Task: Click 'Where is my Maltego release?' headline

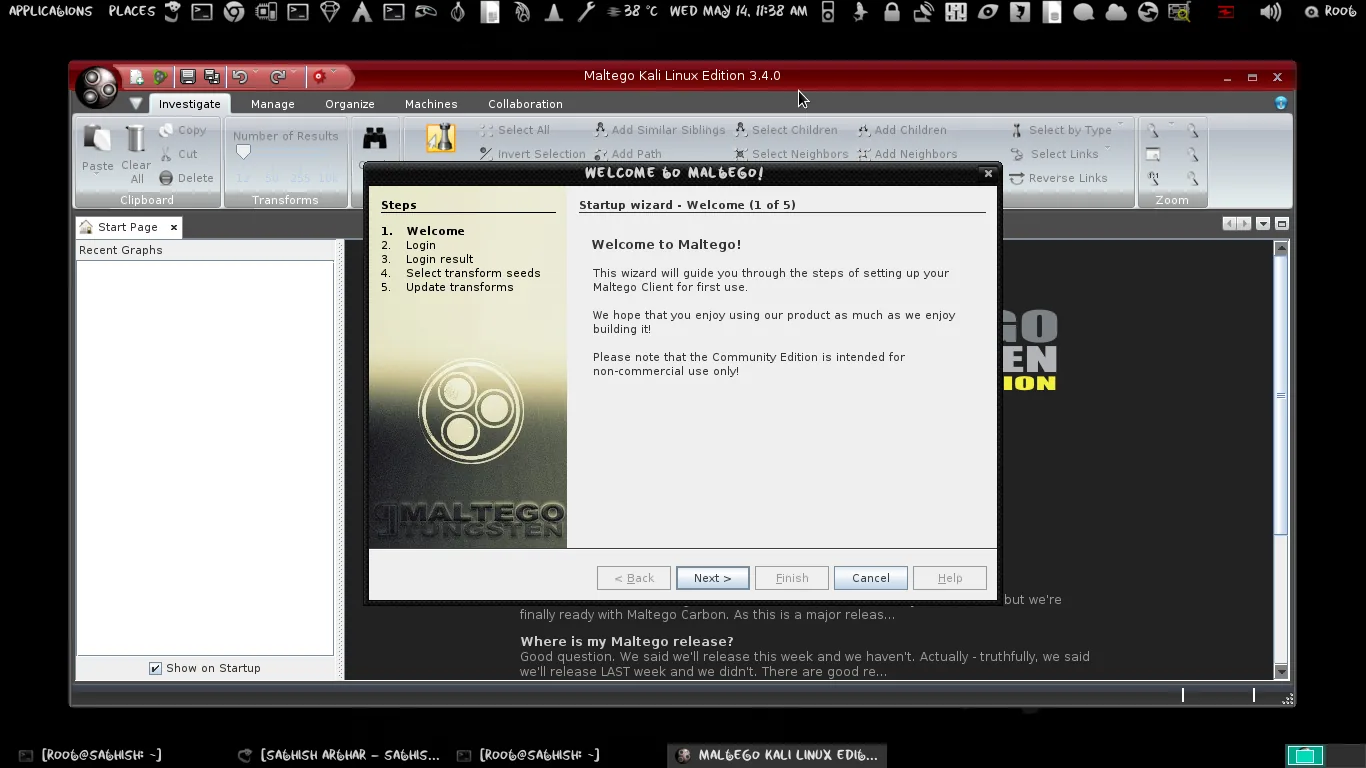Action: [626, 641]
